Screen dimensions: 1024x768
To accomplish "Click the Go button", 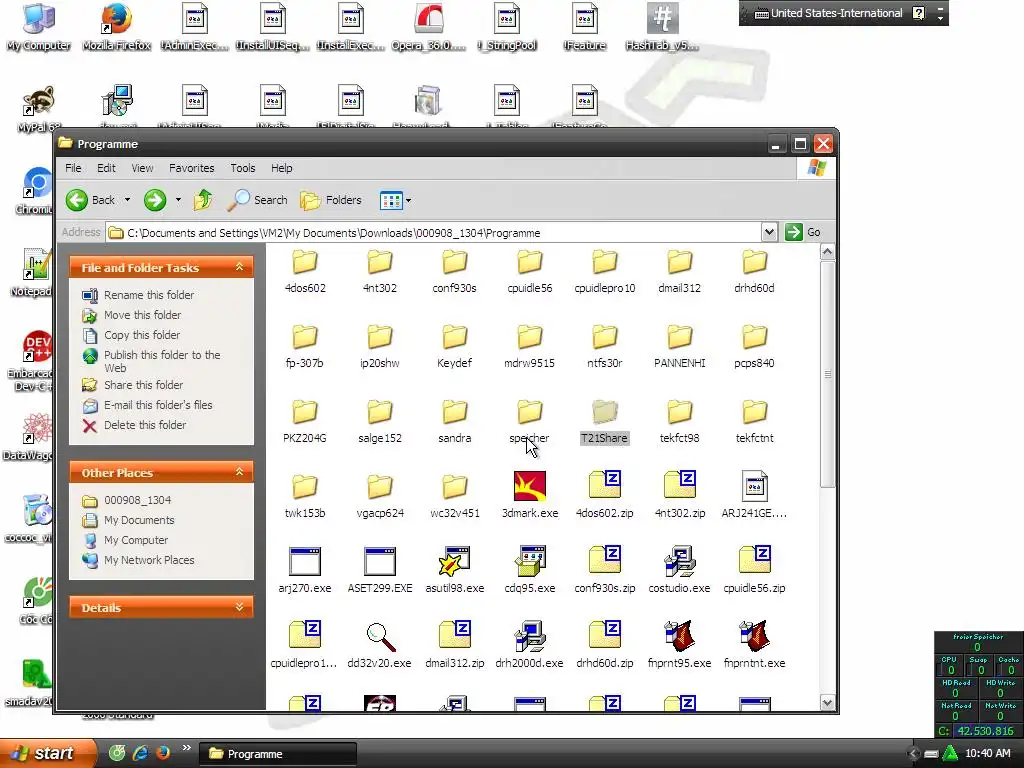I will click(804, 232).
